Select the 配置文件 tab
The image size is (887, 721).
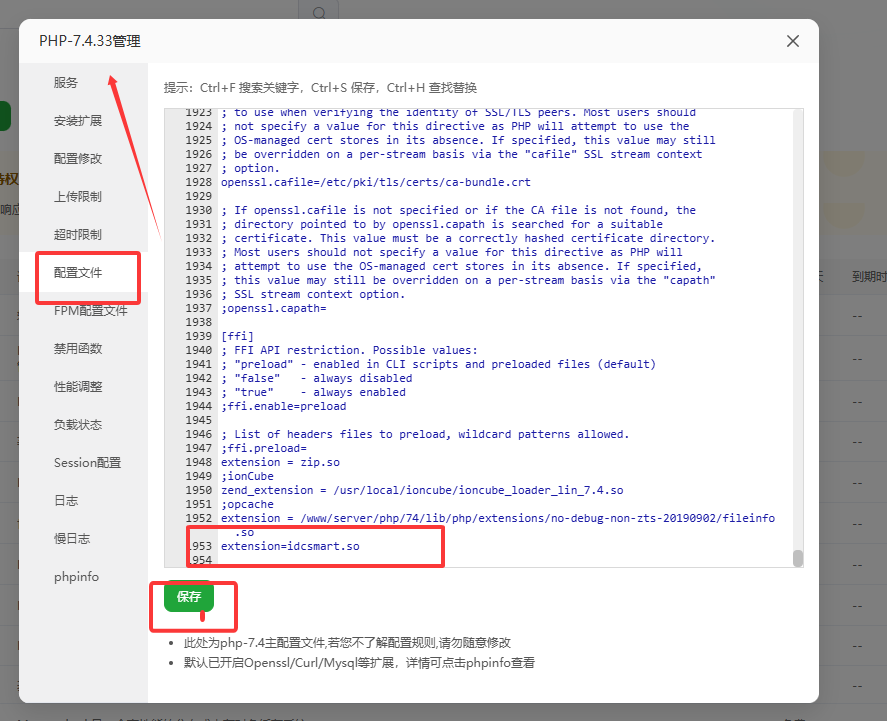pyautogui.click(x=78, y=273)
